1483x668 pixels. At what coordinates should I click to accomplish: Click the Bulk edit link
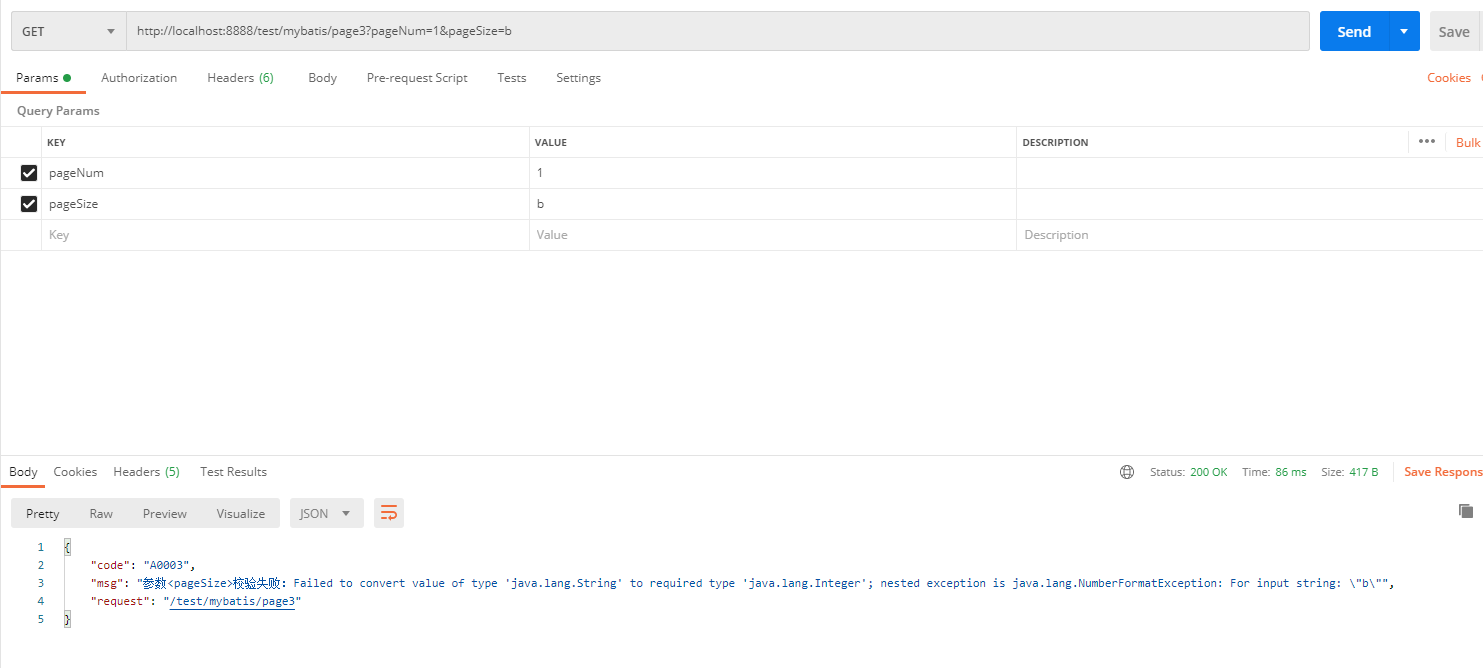pos(1468,142)
